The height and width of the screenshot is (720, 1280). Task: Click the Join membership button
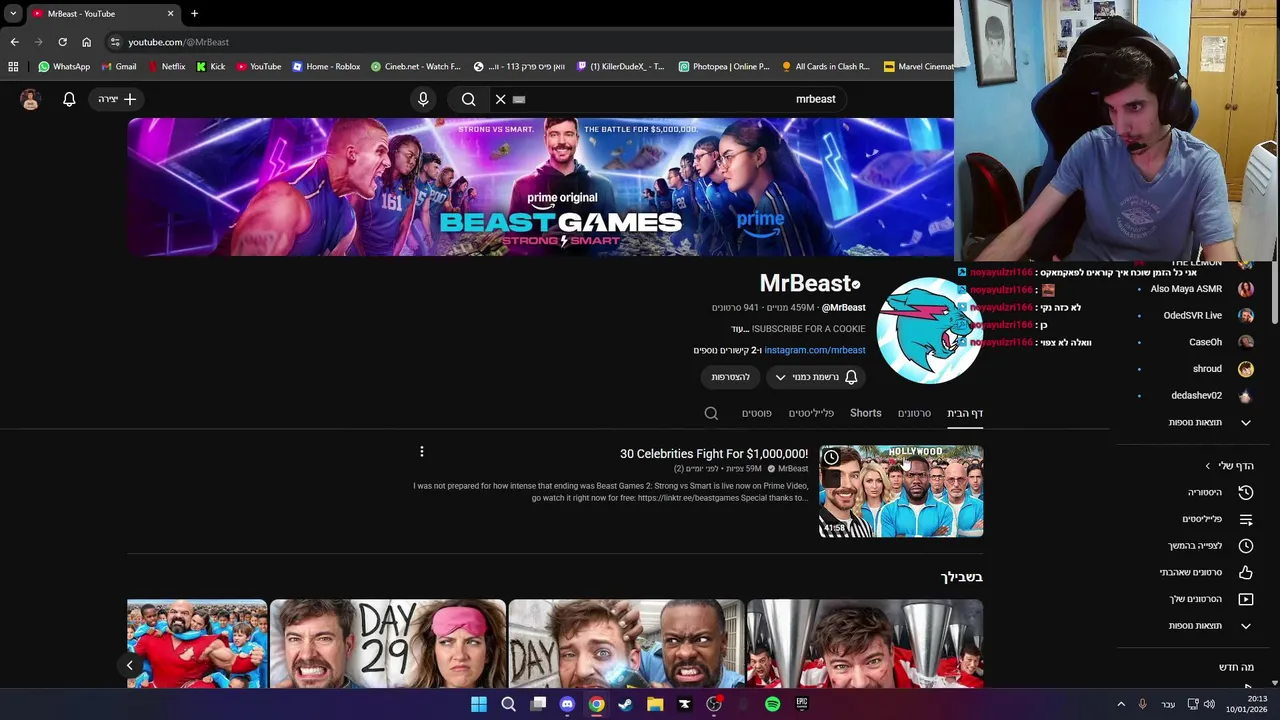tap(730, 377)
